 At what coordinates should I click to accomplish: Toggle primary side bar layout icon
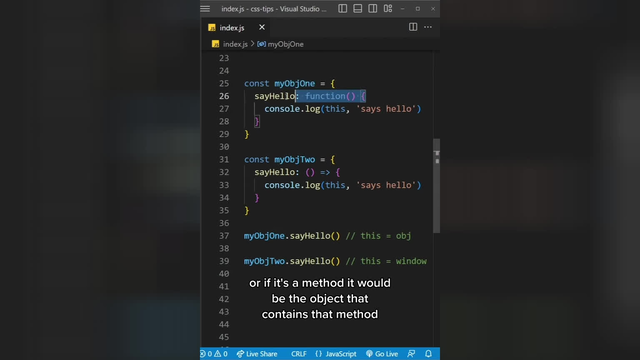click(x=342, y=9)
